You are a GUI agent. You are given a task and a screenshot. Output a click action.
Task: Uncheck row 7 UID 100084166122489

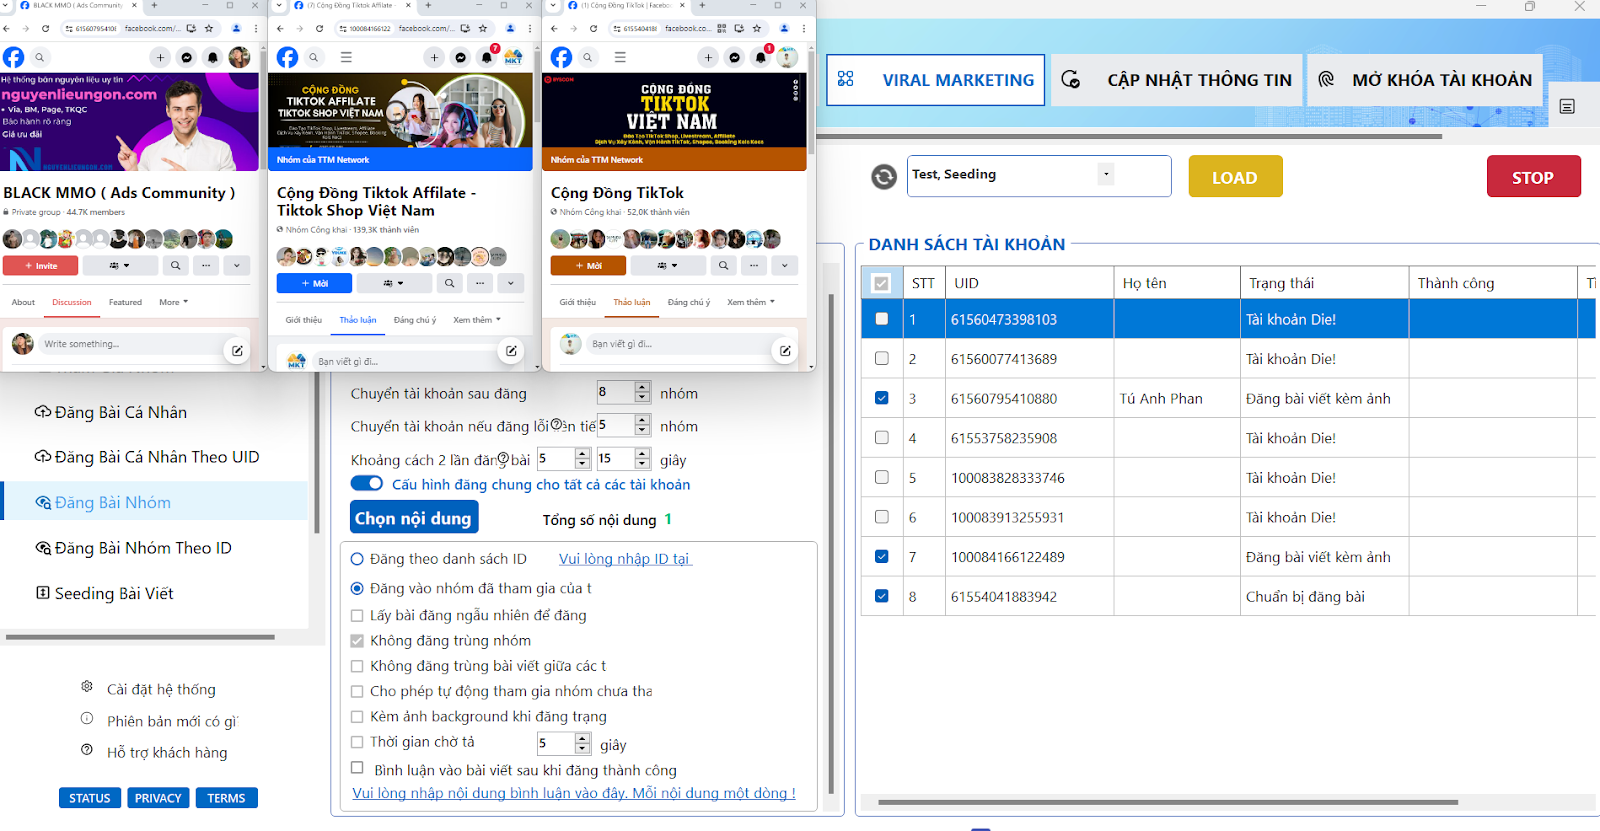(x=881, y=557)
